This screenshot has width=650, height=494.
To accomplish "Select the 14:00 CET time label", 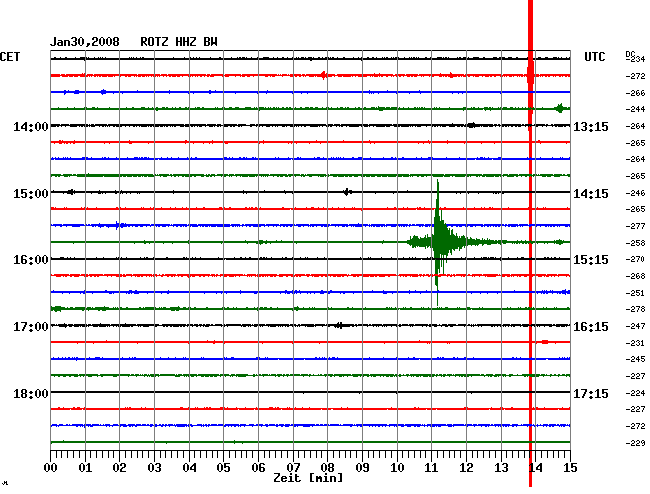I will tap(31, 126).
